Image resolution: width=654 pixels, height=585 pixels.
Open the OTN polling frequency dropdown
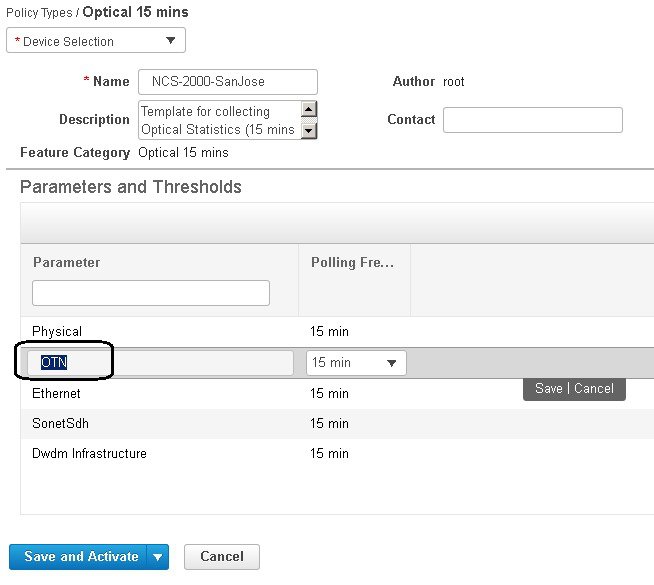coord(356,363)
